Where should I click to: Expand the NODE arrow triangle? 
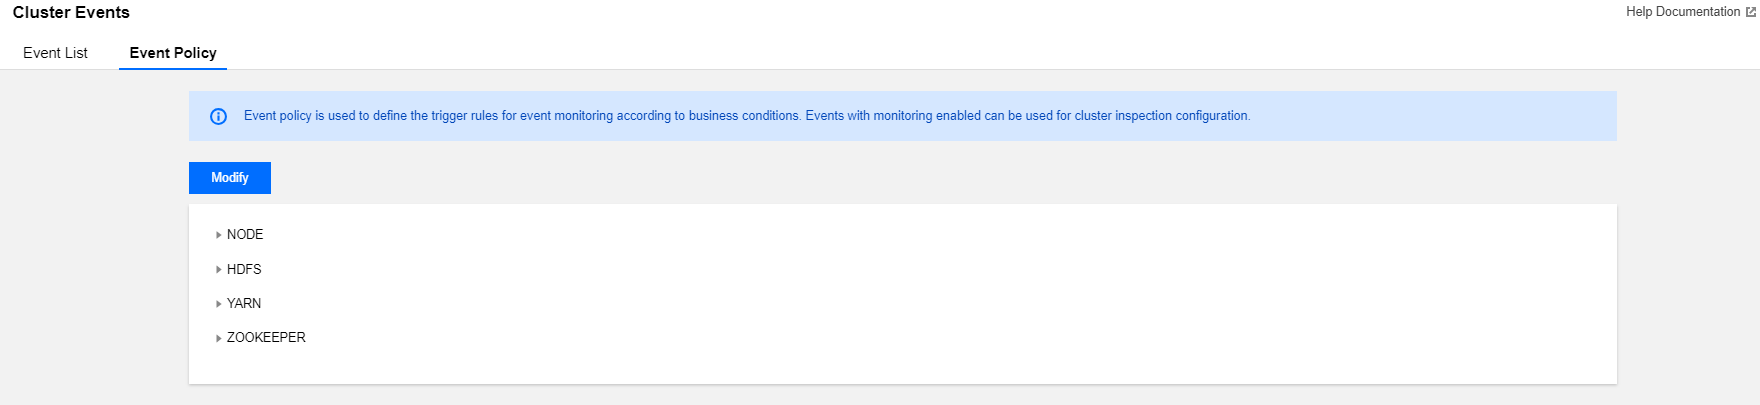point(218,235)
